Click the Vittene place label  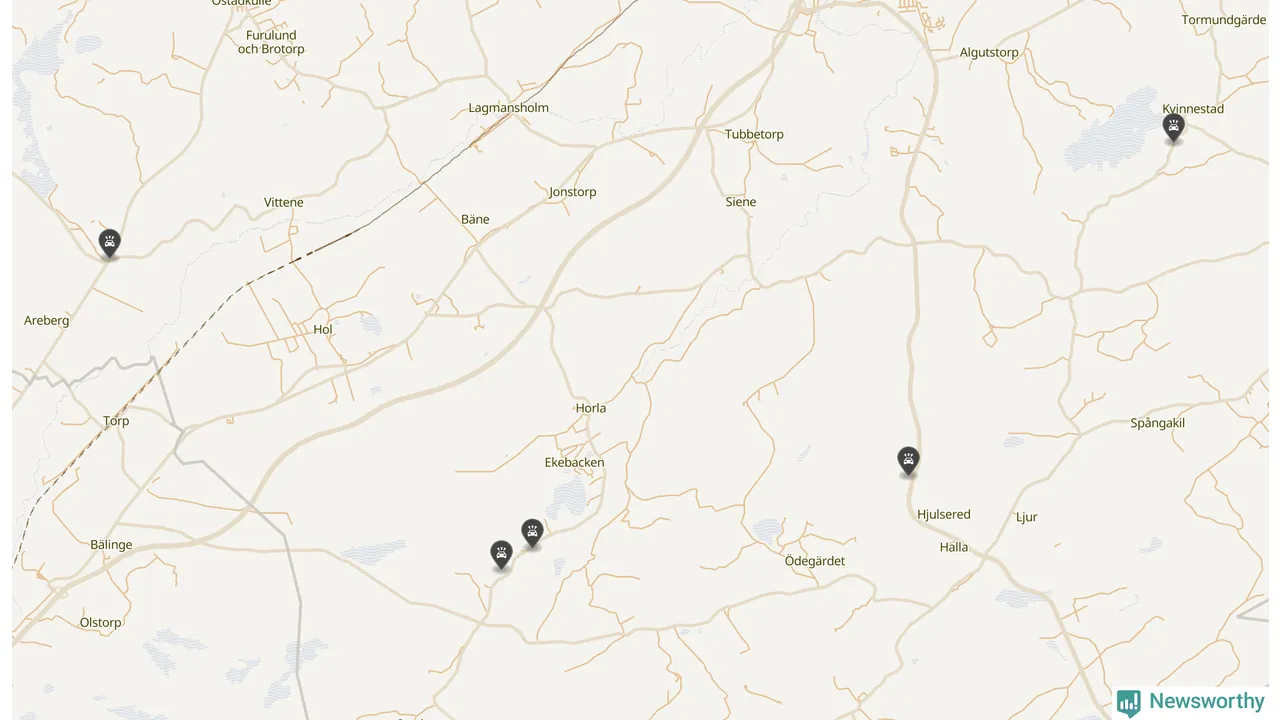[284, 202]
